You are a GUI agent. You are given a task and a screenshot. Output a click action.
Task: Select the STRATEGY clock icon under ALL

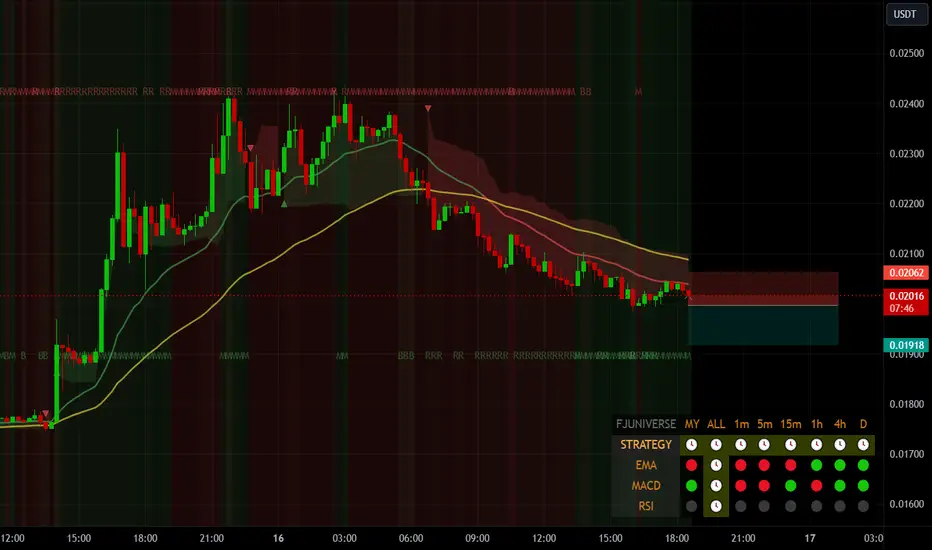(716, 445)
